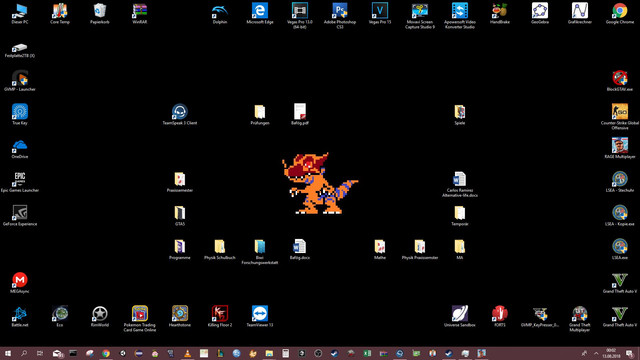The image size is (640, 360).
Task: Launch Universe Sandbox shortcut
Action: click(460, 316)
